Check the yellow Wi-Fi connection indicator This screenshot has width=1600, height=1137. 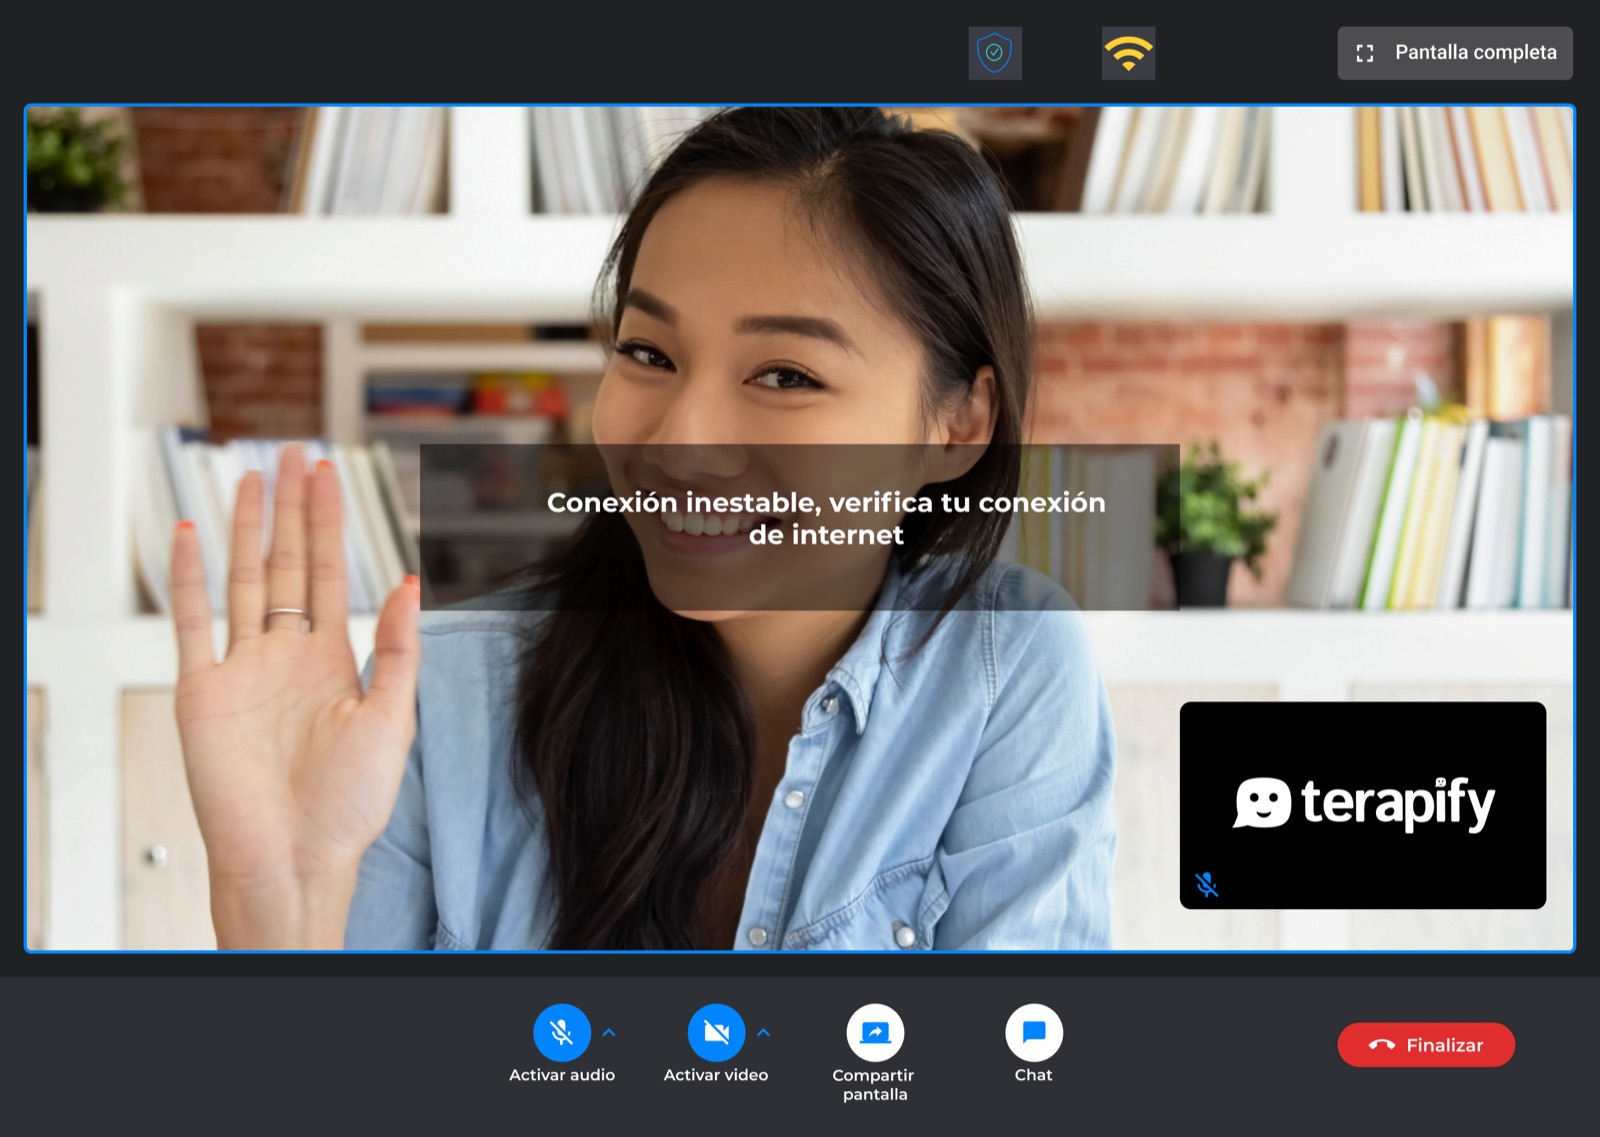[1128, 53]
